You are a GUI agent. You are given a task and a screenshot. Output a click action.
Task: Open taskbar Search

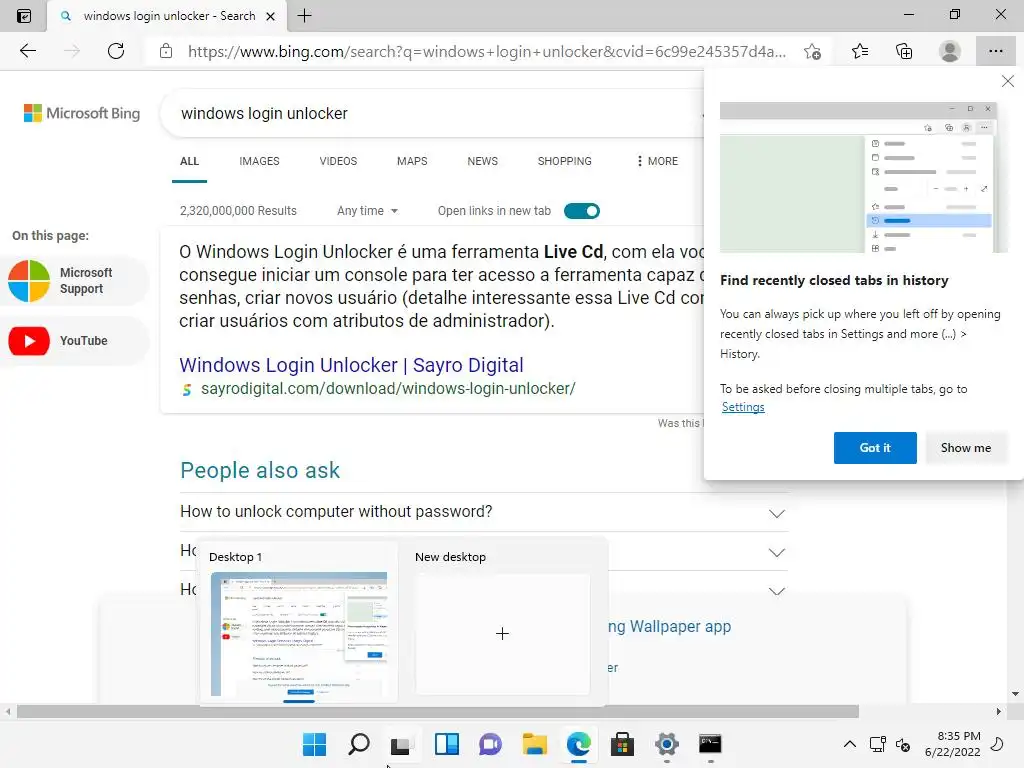(x=359, y=744)
